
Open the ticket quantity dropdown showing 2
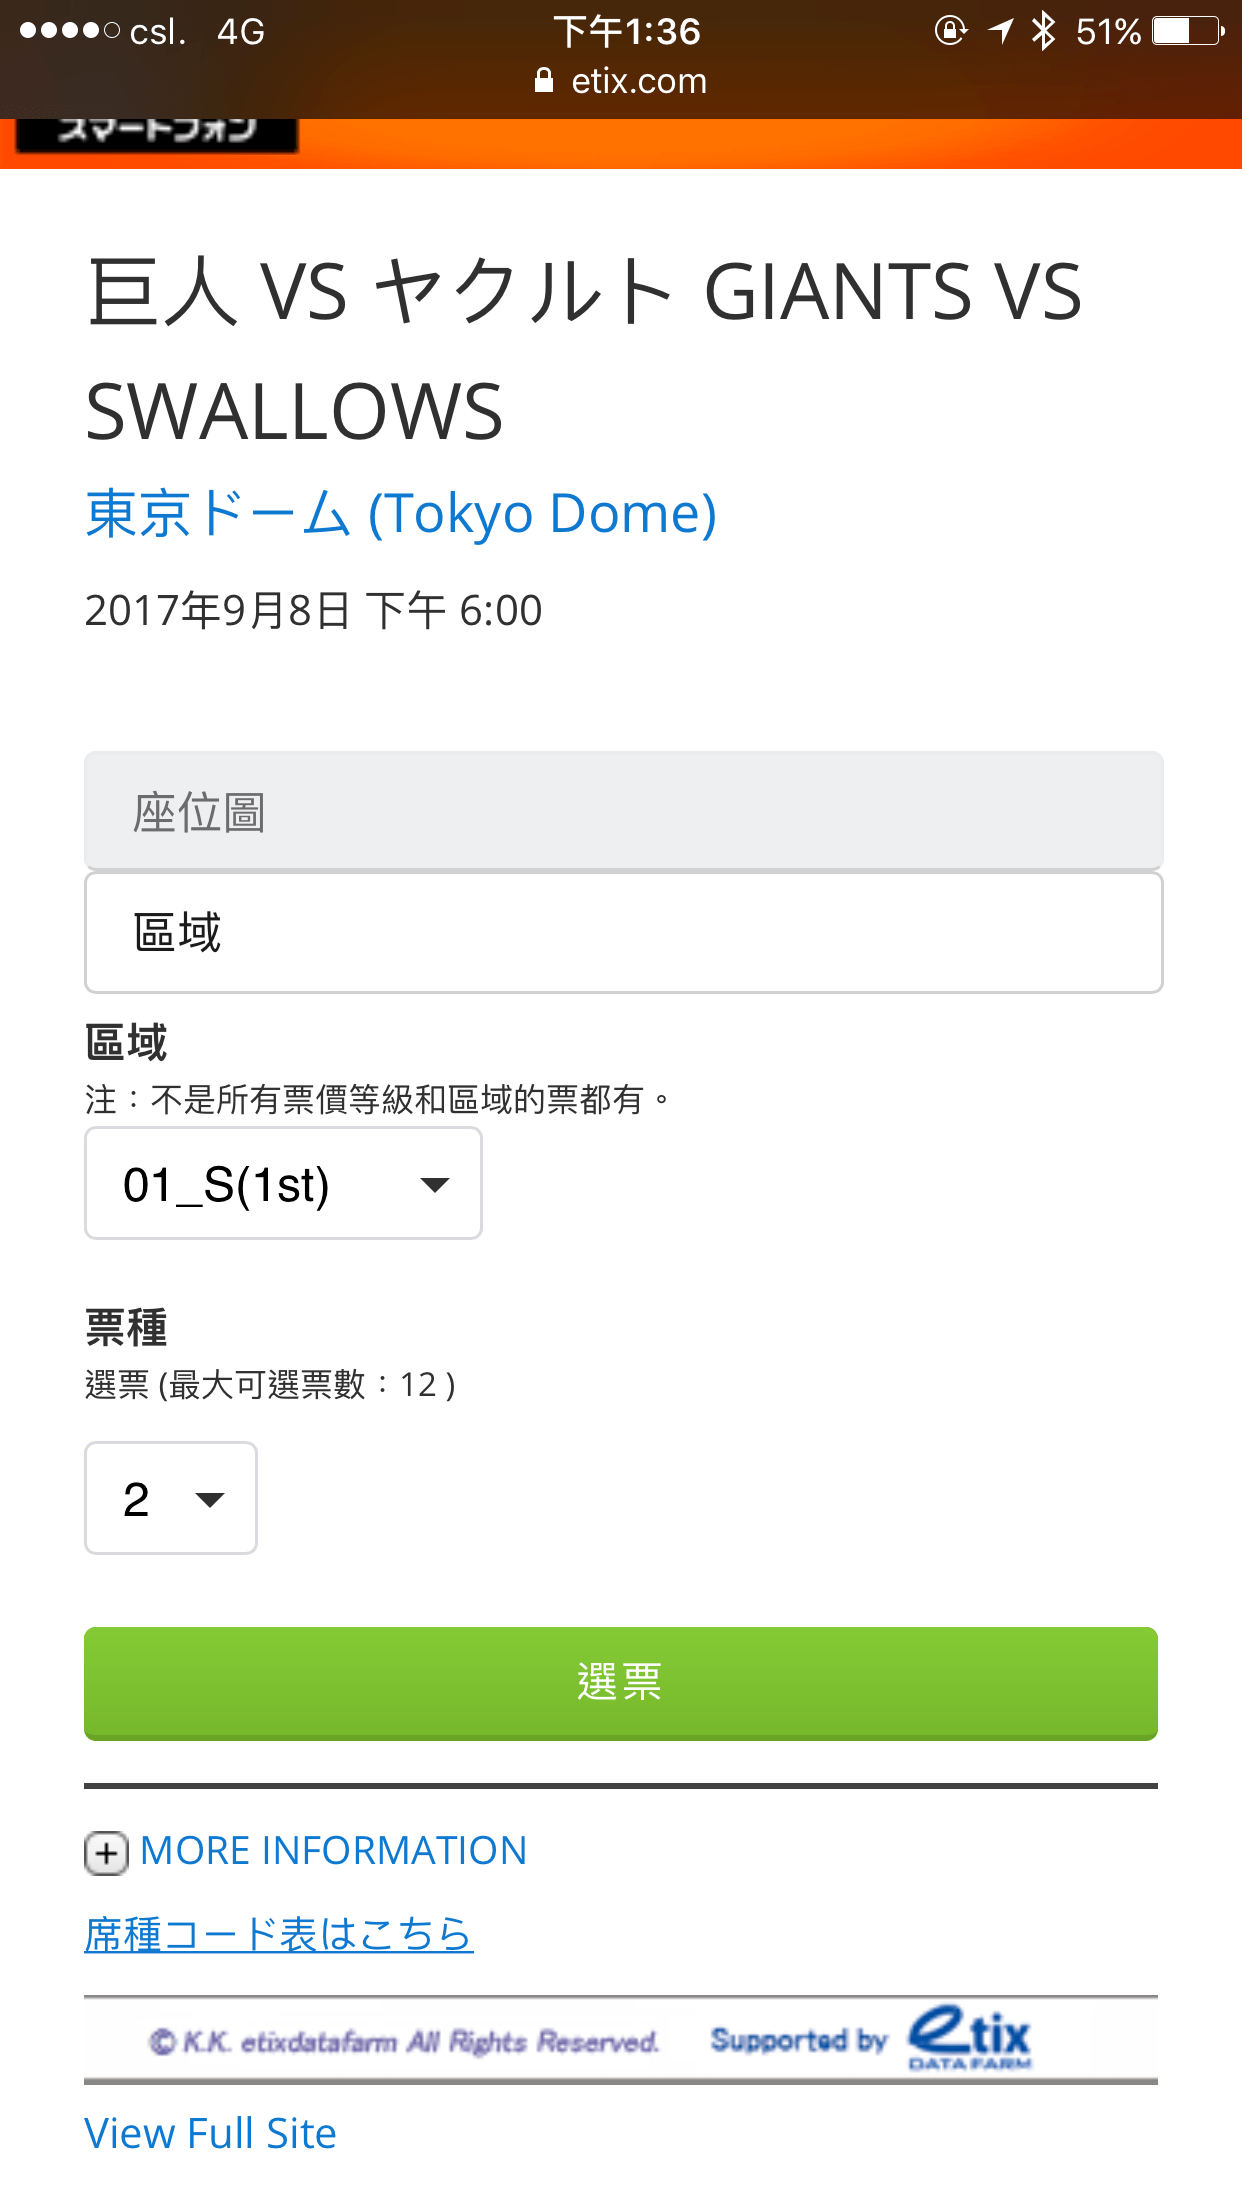(171, 1498)
